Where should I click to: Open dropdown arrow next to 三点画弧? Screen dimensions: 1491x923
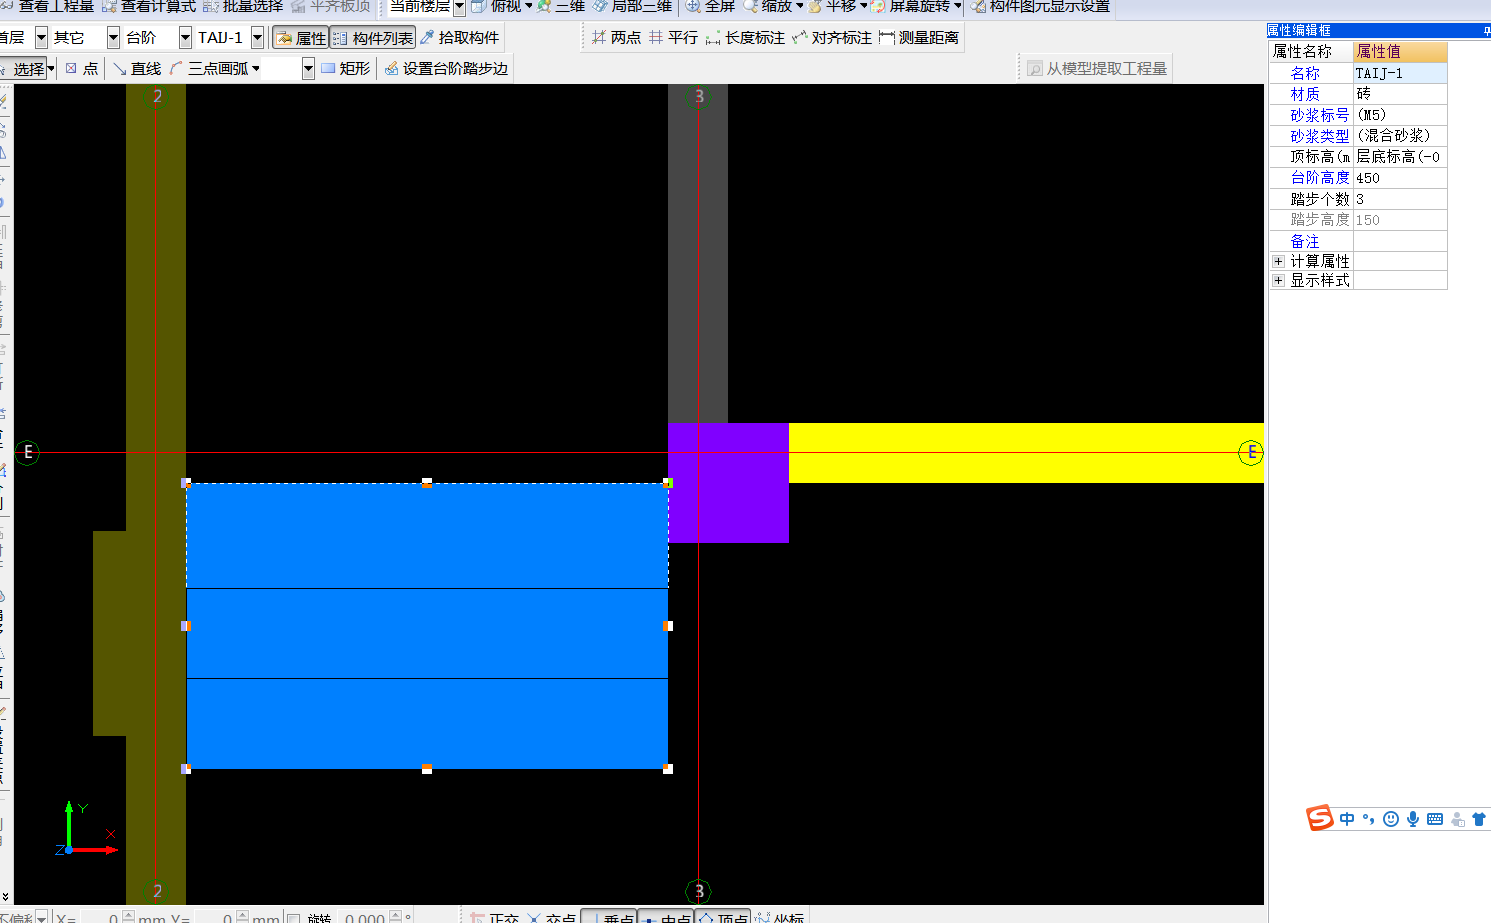click(x=256, y=69)
